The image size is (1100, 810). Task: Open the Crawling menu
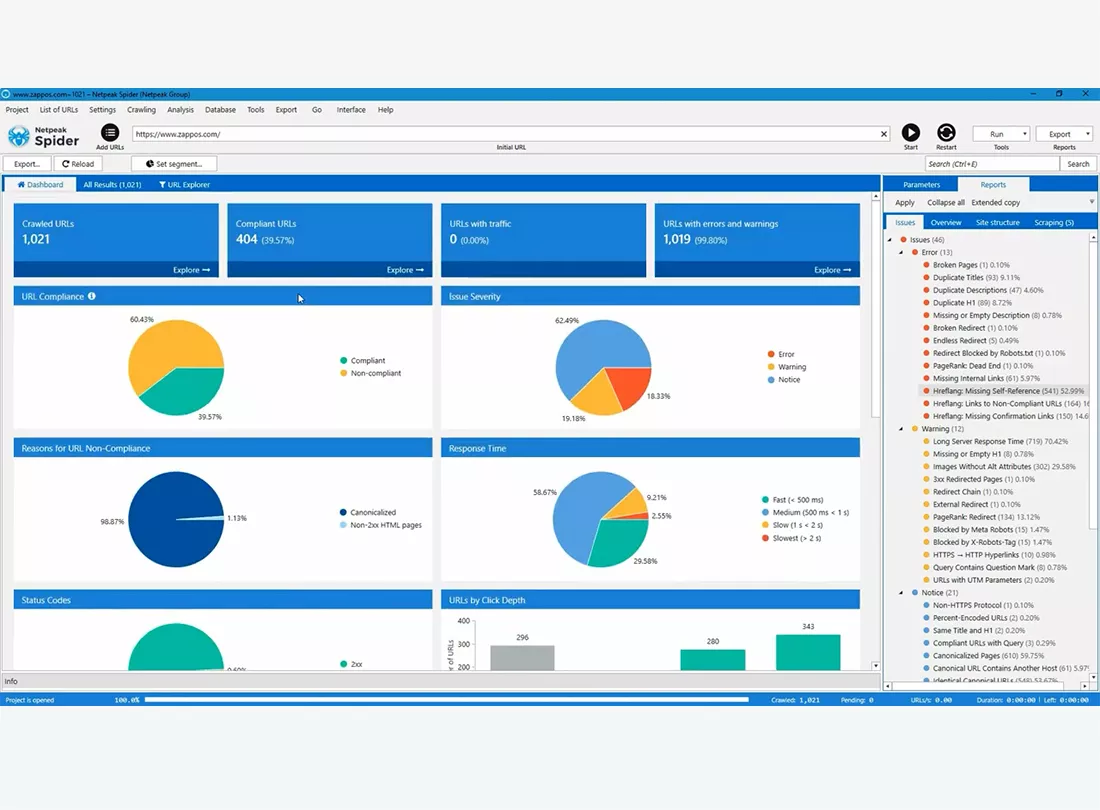(x=141, y=110)
